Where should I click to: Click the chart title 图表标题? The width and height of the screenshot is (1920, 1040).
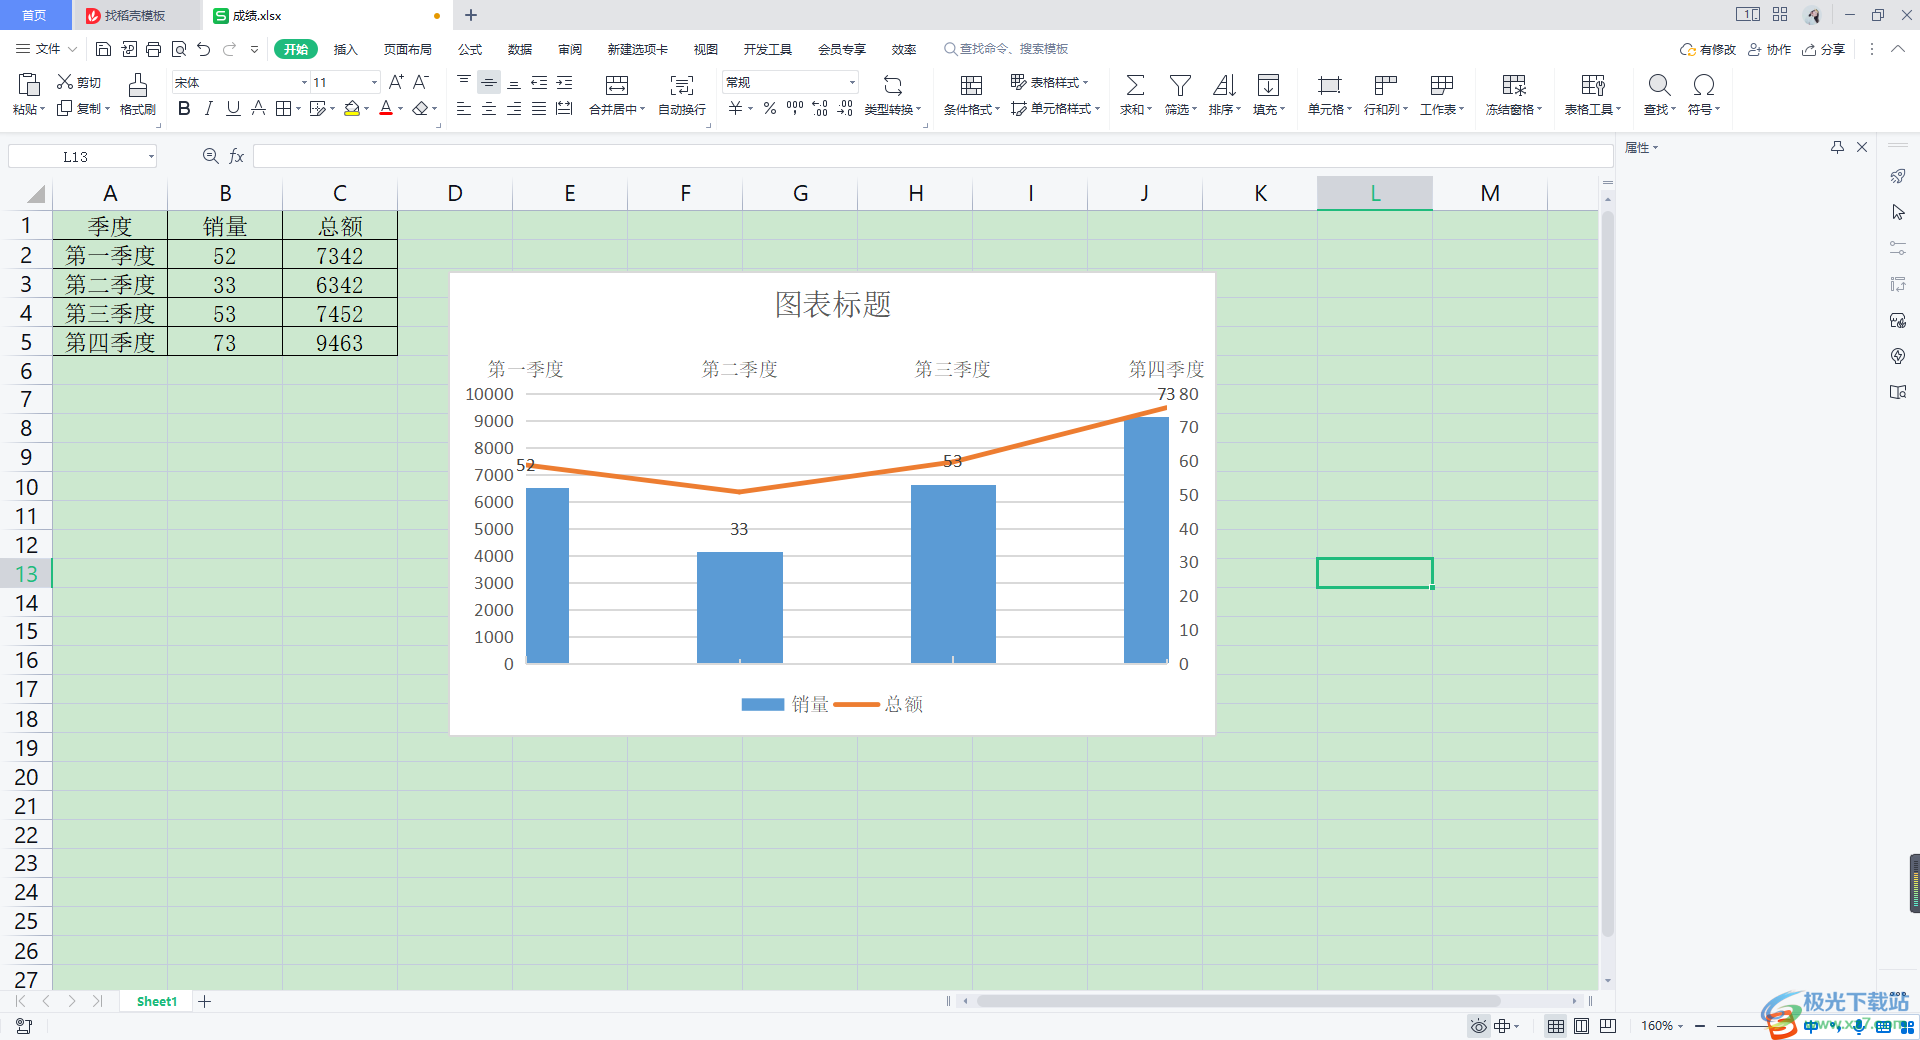832,304
